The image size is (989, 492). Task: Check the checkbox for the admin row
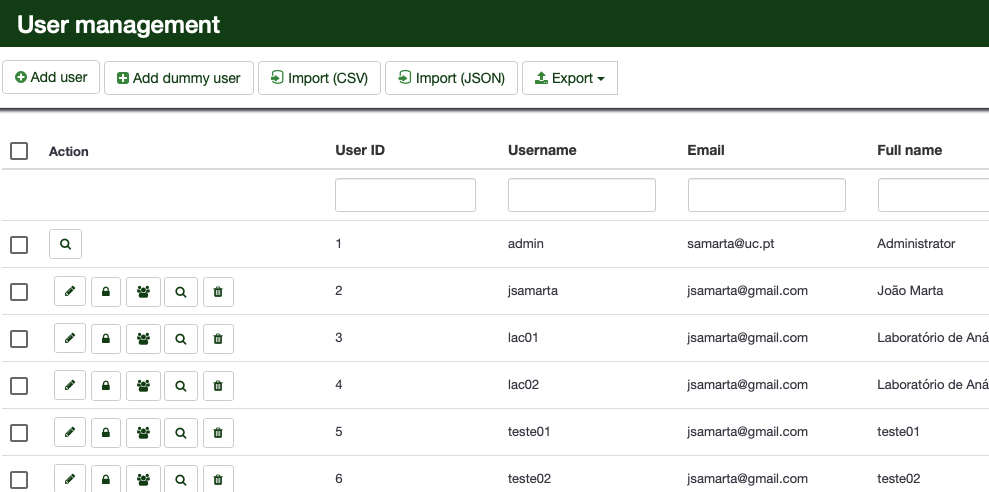pyautogui.click(x=19, y=245)
